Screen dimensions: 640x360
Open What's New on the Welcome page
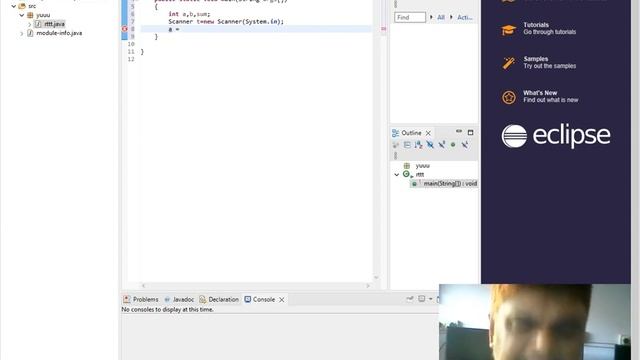pyautogui.click(x=551, y=96)
